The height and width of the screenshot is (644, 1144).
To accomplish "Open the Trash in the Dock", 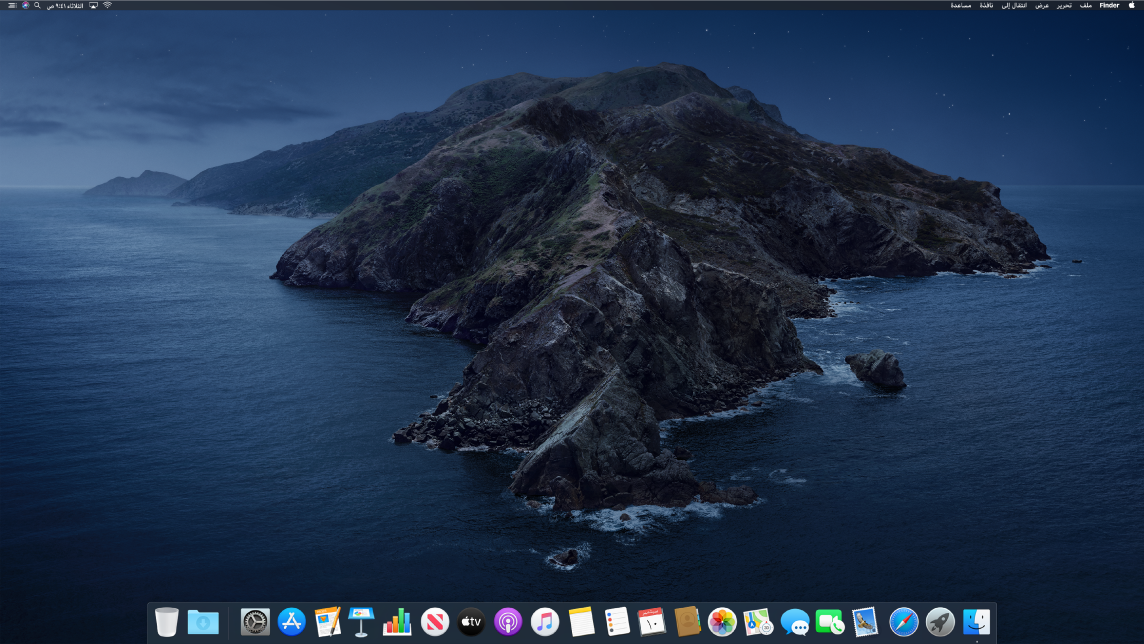I will pos(167,622).
